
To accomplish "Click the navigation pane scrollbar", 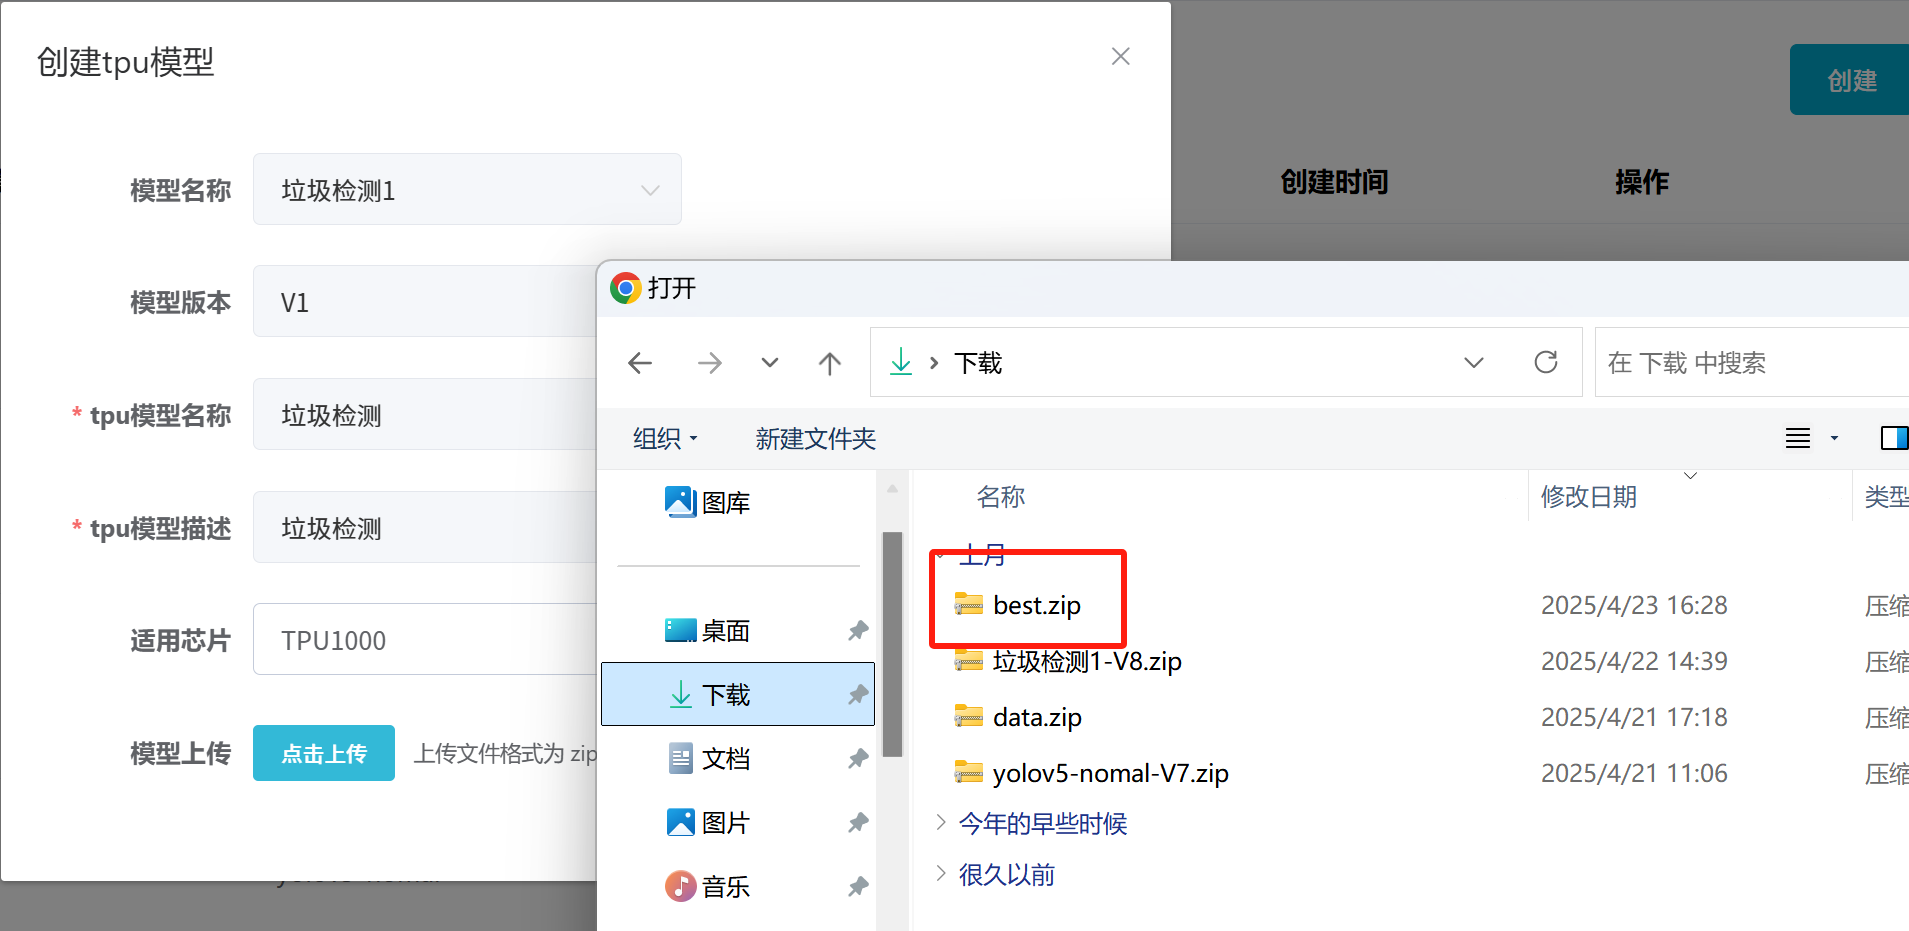I will click(892, 644).
